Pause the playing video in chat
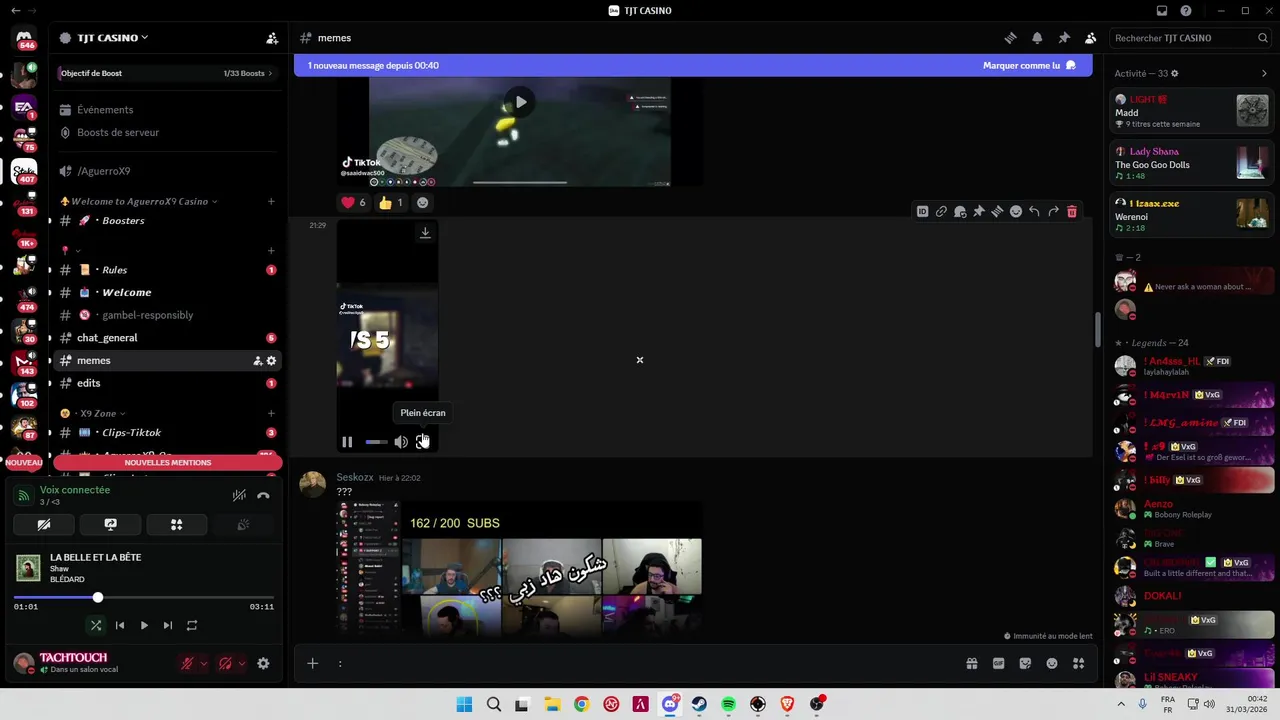Viewport: 1280px width, 720px height. point(347,442)
